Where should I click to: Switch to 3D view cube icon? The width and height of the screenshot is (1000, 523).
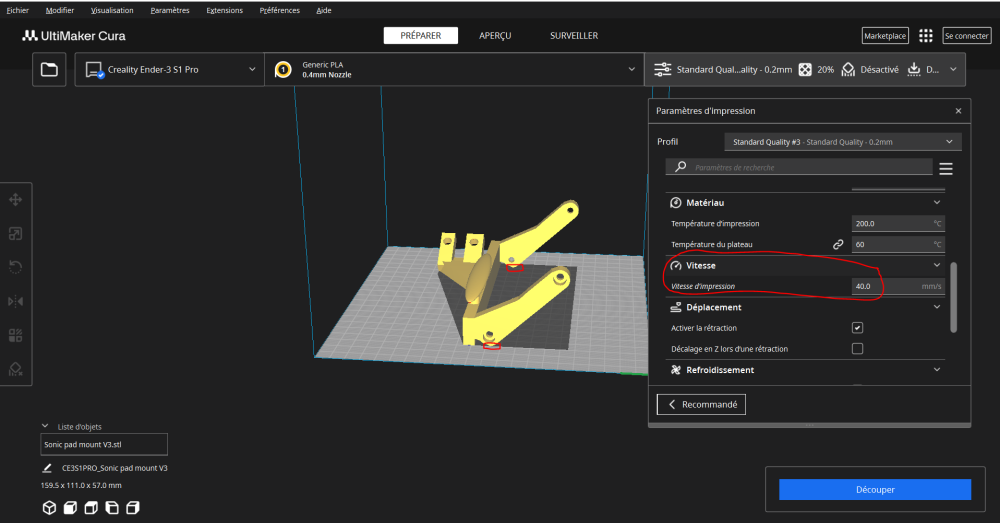pyautogui.click(x=49, y=508)
